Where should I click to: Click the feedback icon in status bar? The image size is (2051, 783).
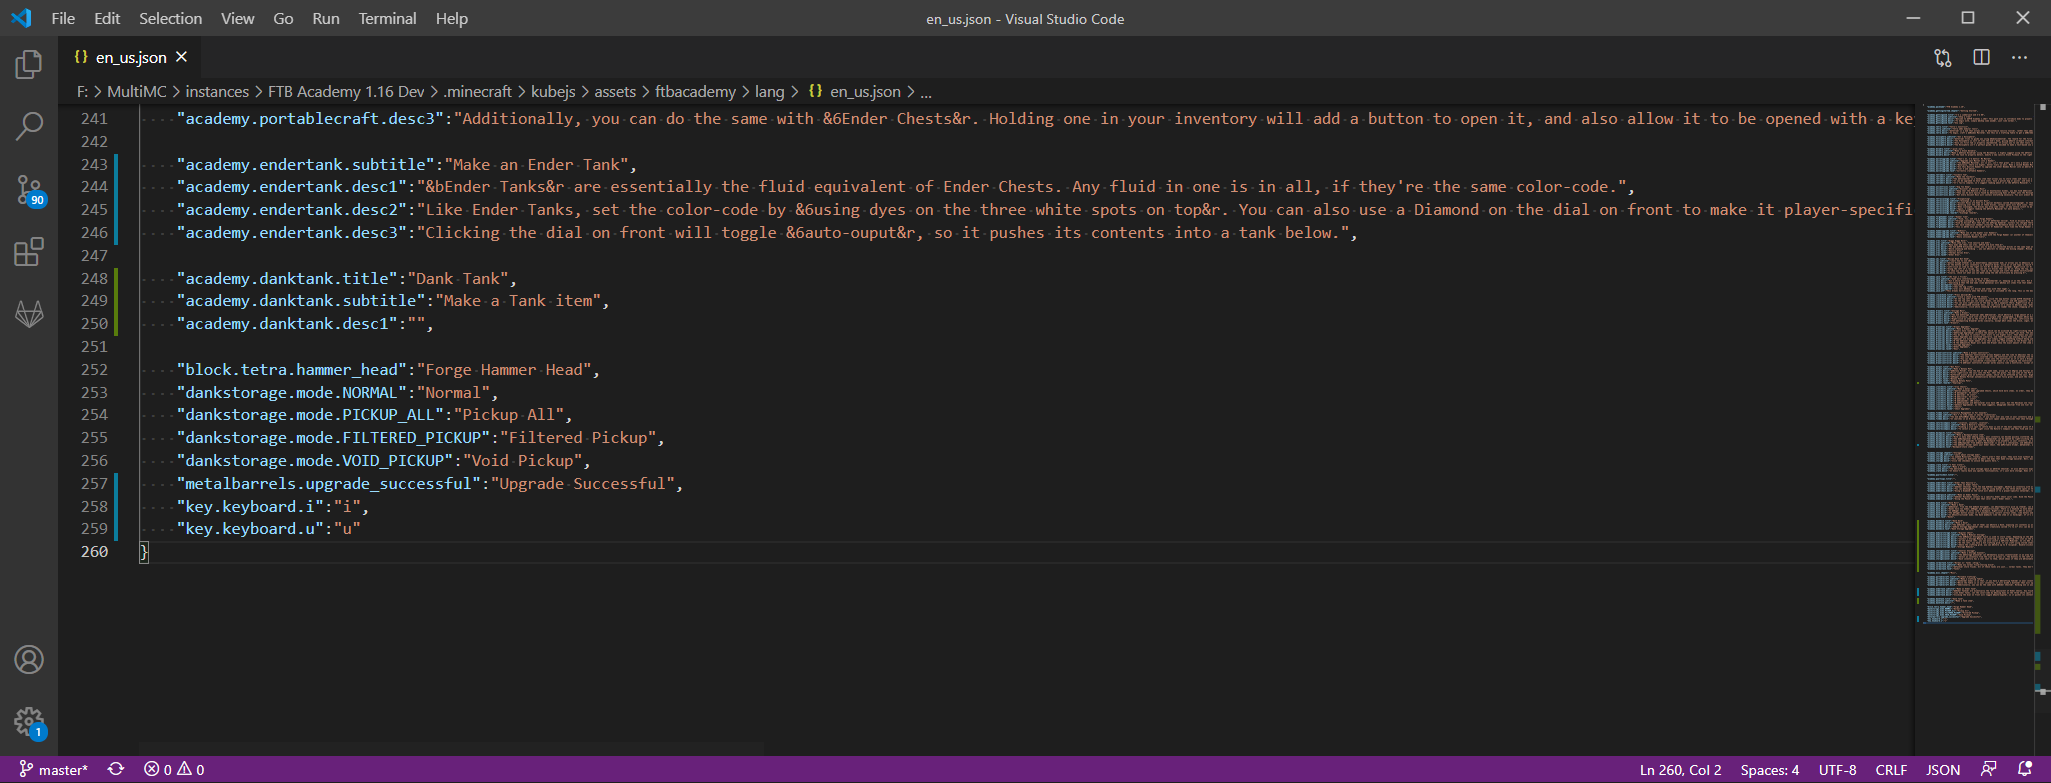pos(1988,769)
